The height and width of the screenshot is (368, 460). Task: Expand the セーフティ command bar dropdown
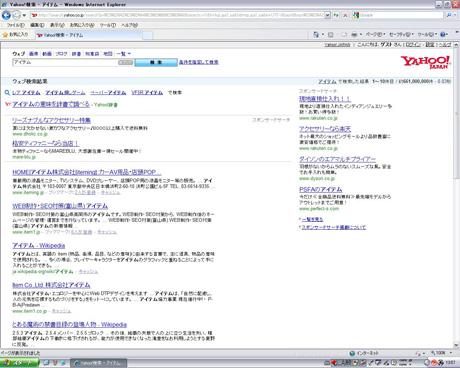tap(401, 35)
